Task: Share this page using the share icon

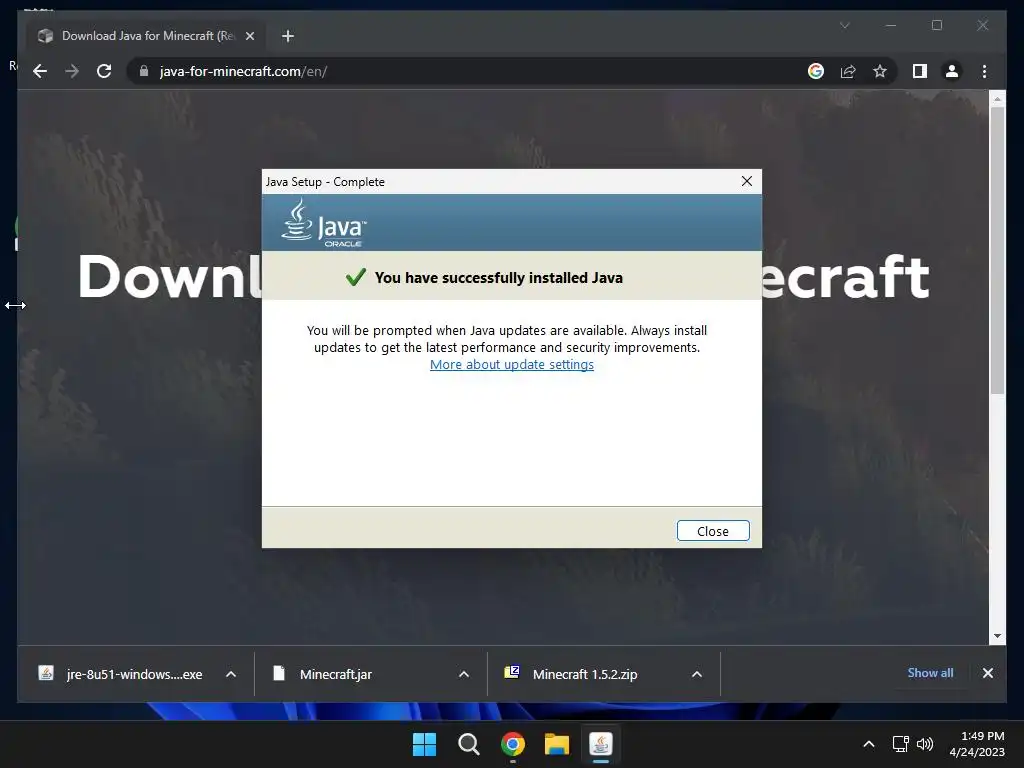Action: pyautogui.click(x=848, y=71)
